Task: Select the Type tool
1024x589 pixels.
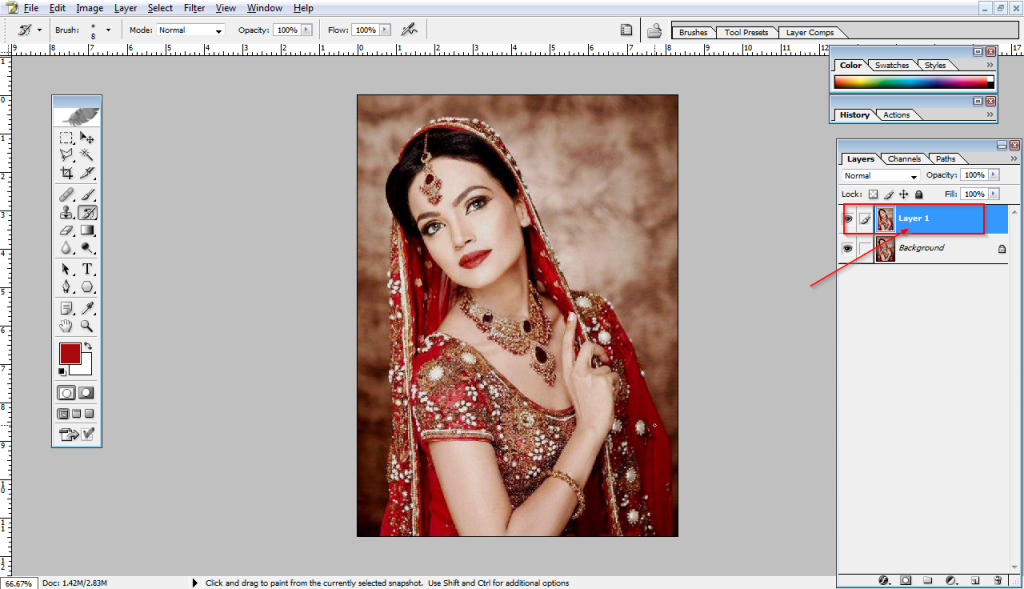Action: [x=87, y=269]
